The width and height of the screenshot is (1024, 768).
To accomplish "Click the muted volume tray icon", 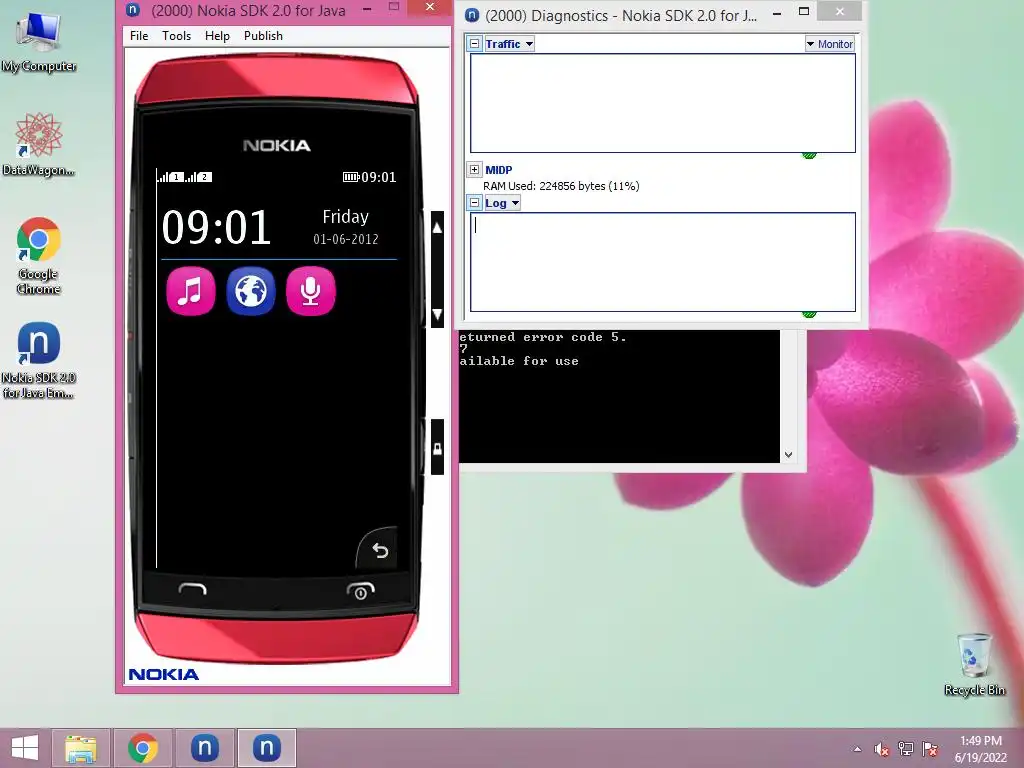I will click(881, 750).
